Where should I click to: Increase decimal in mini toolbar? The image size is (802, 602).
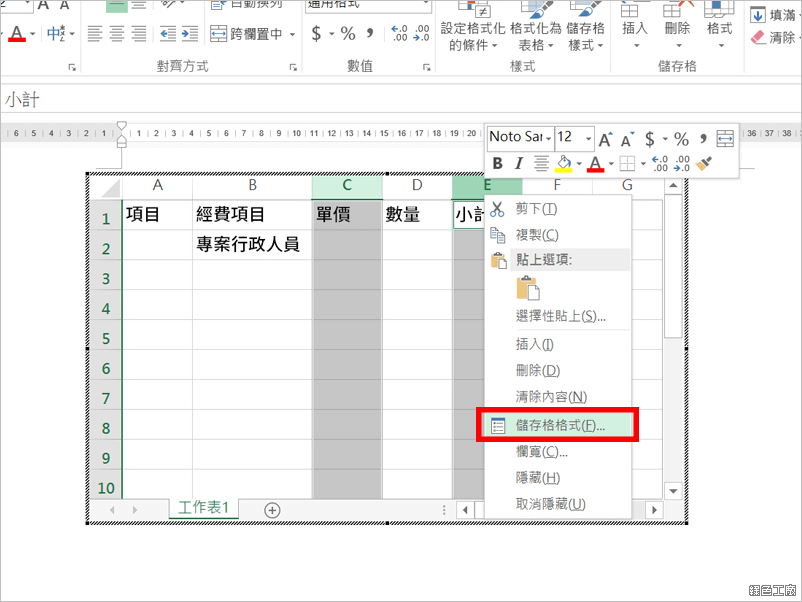(x=660, y=164)
